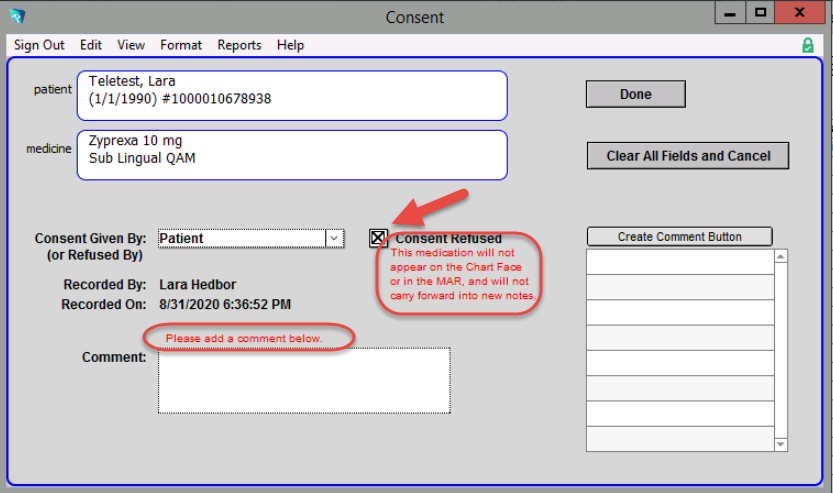Open the Sign Out menu
This screenshot has height=493, width=833.
[x=39, y=45]
